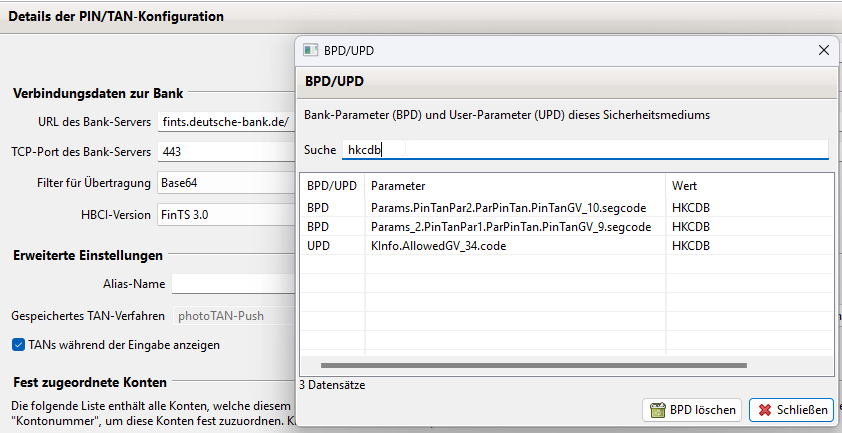Screen dimensions: 842x433
Task: Toggle 'TANs während der Eingabe anzeigen' checkbox
Action: coord(19,345)
